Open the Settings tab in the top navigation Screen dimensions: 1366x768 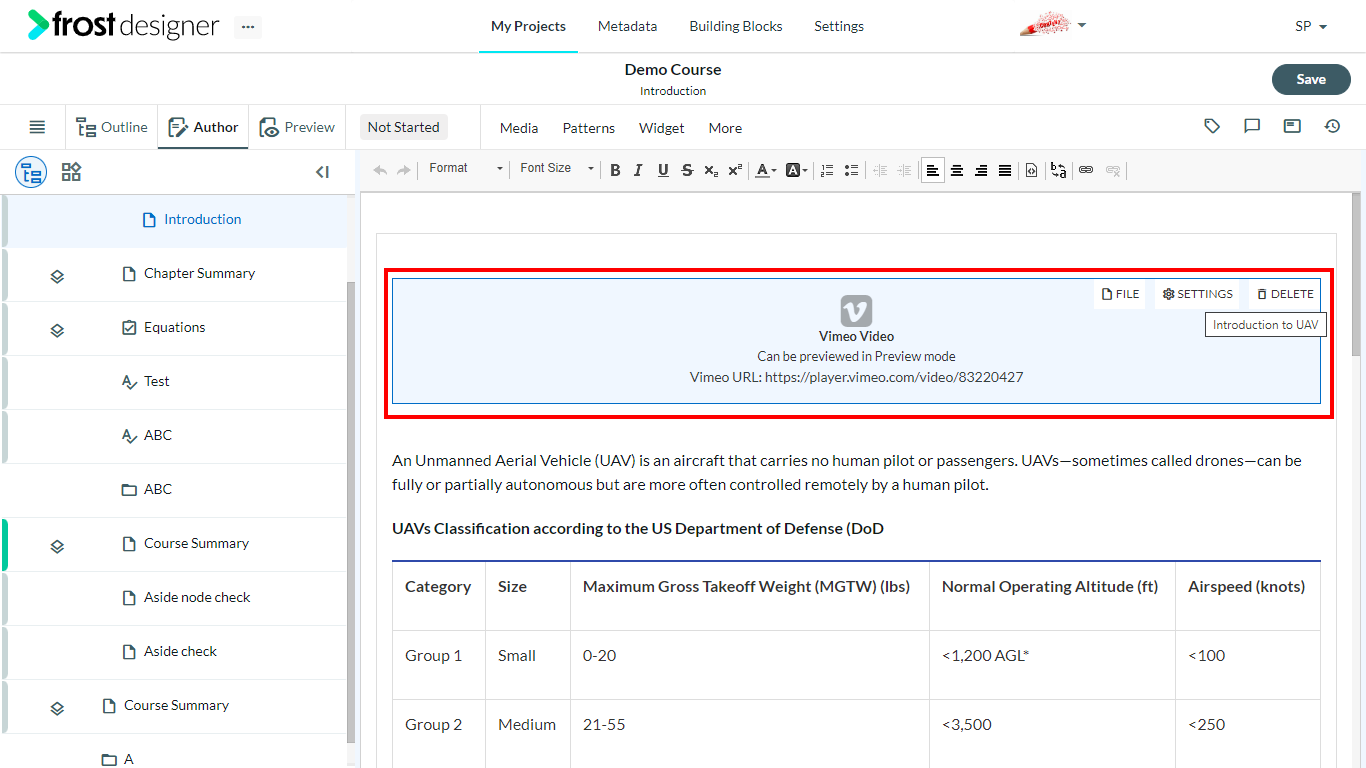point(839,26)
